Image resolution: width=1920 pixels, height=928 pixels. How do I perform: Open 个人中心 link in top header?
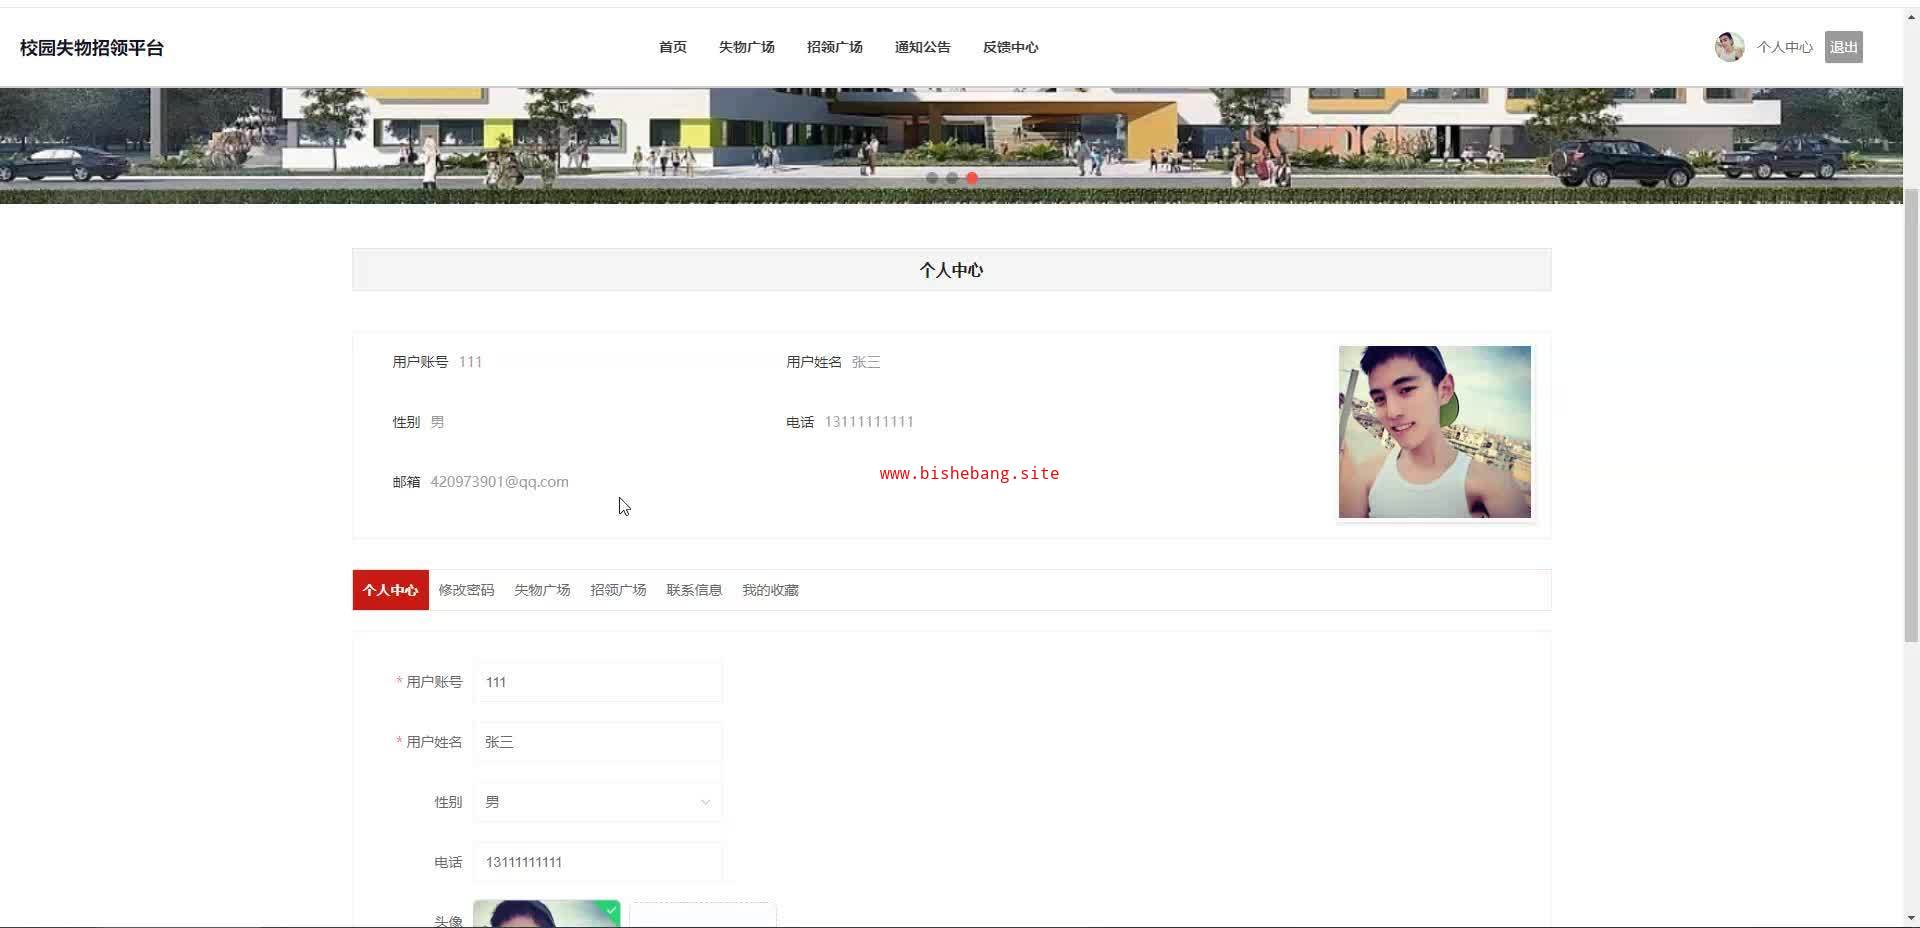[x=1784, y=47]
